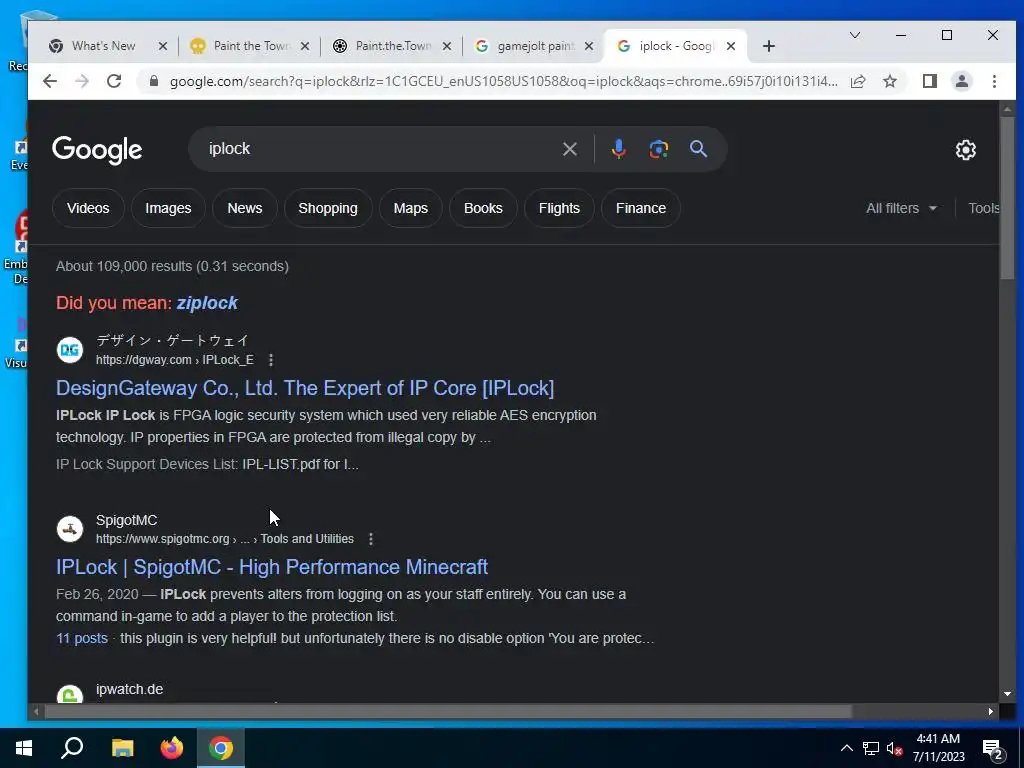The width and height of the screenshot is (1024, 768).
Task: Open the taskbar clock and date
Action: (938, 748)
